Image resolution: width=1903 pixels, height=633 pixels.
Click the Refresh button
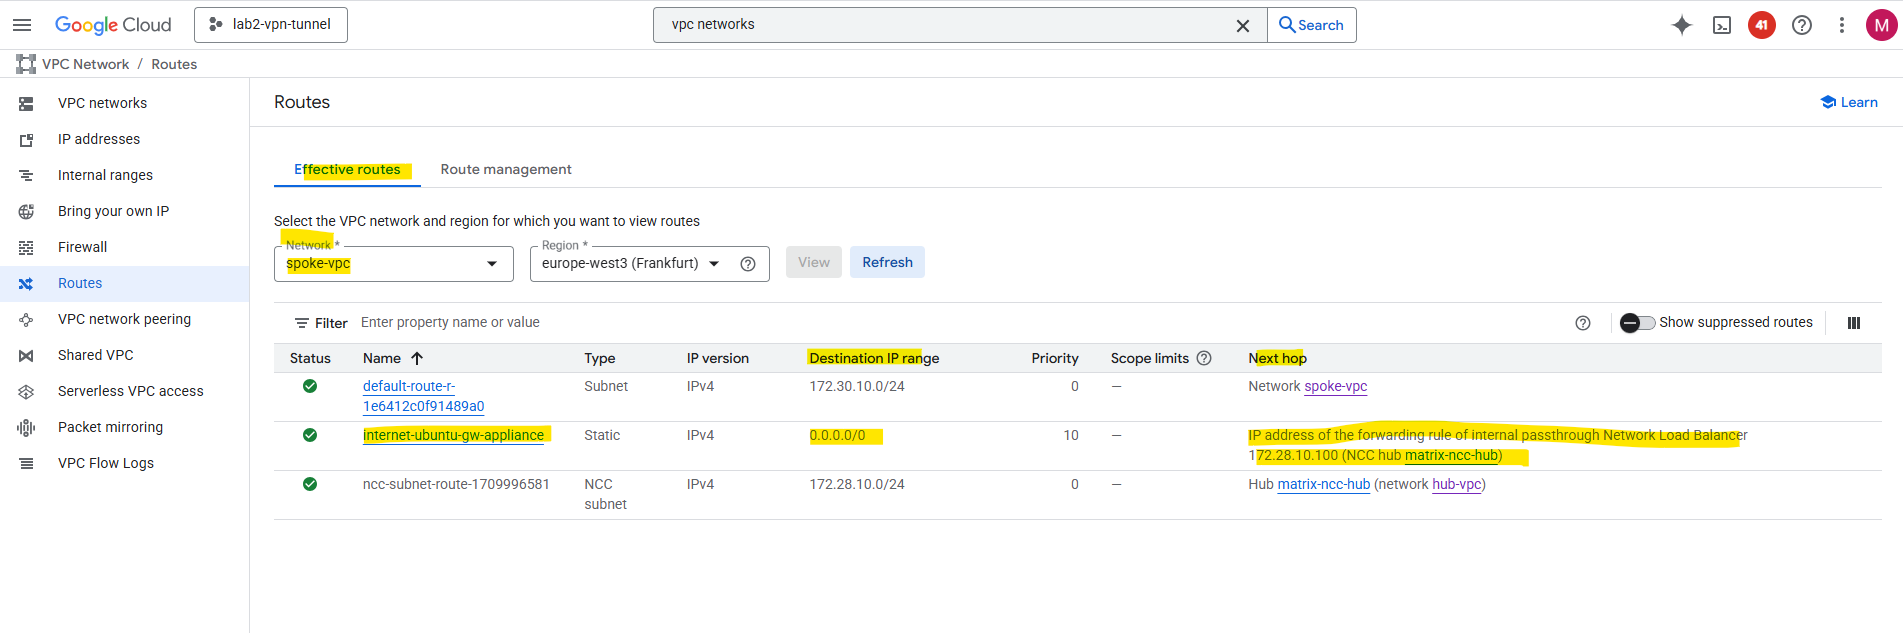[x=887, y=263]
